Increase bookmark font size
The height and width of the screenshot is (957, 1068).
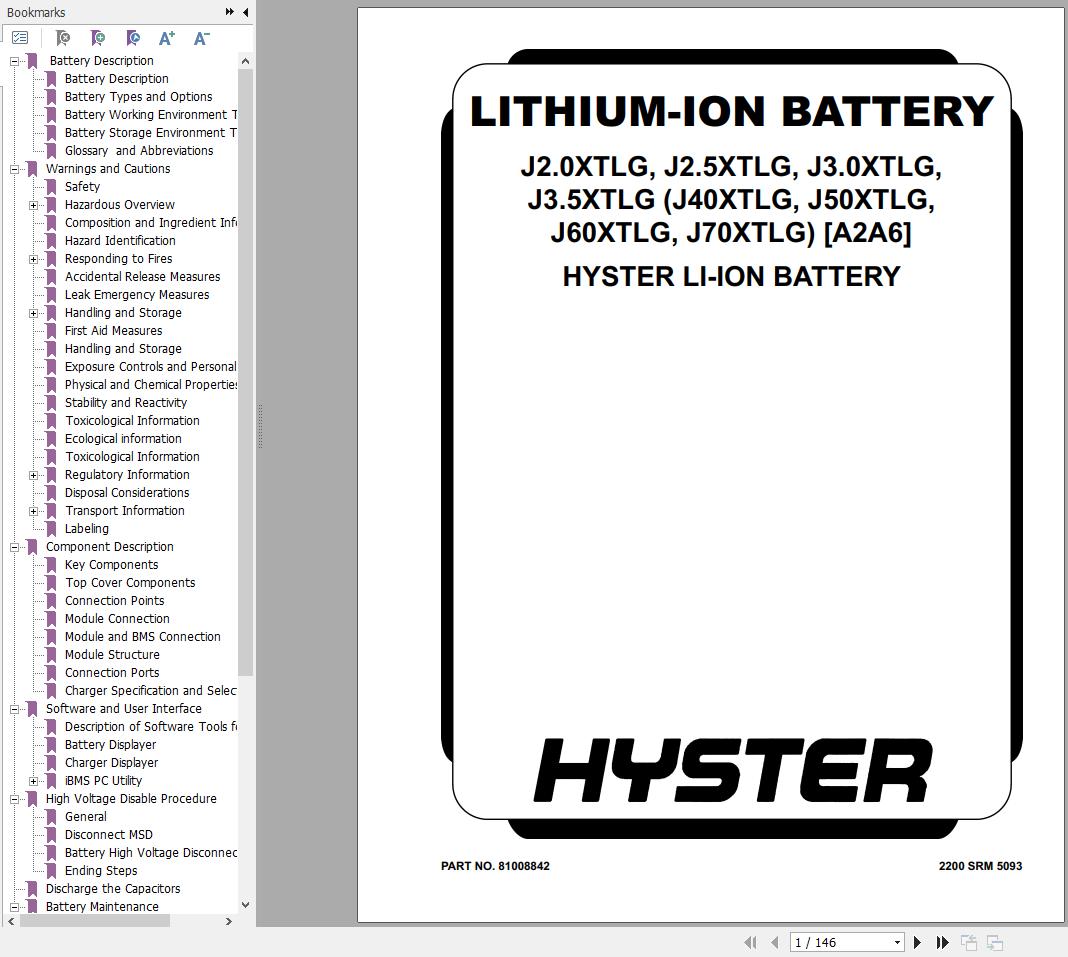click(x=167, y=38)
